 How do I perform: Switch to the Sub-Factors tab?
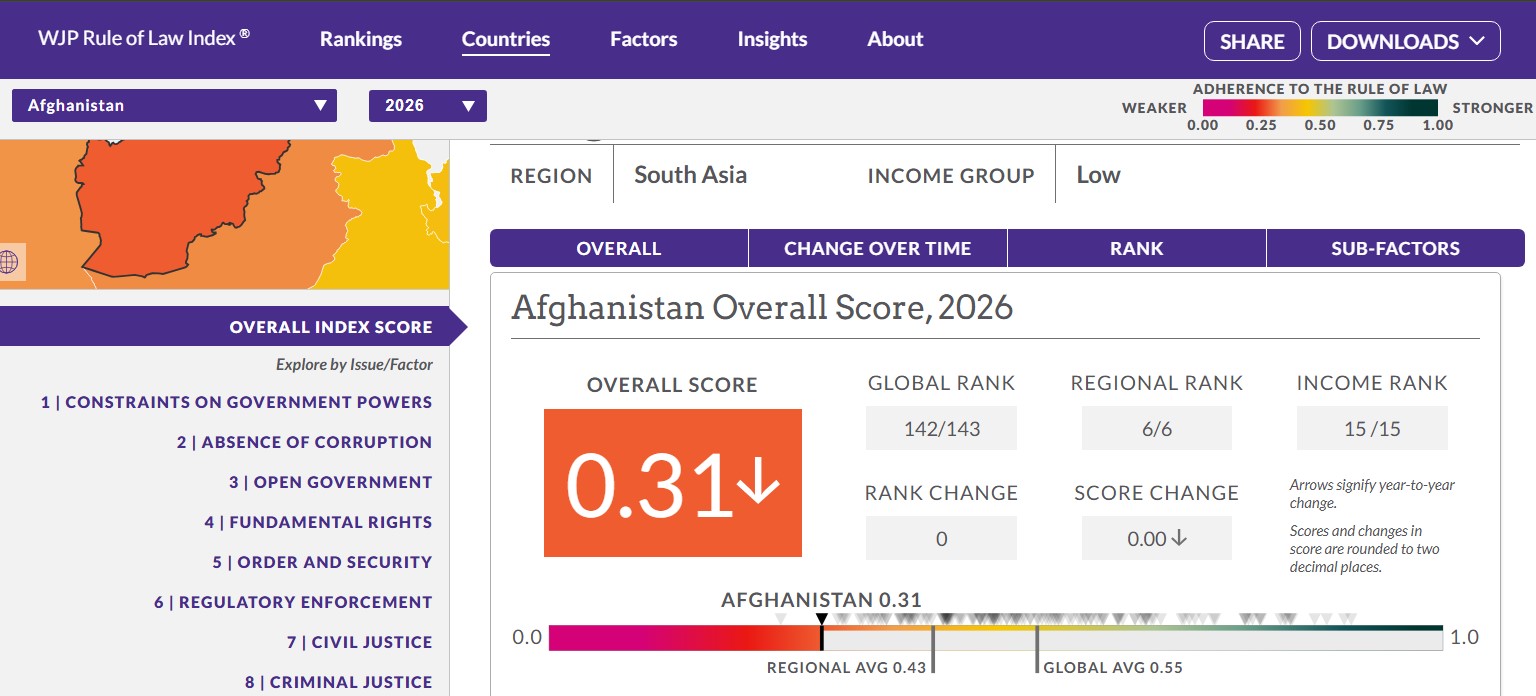pos(1395,248)
